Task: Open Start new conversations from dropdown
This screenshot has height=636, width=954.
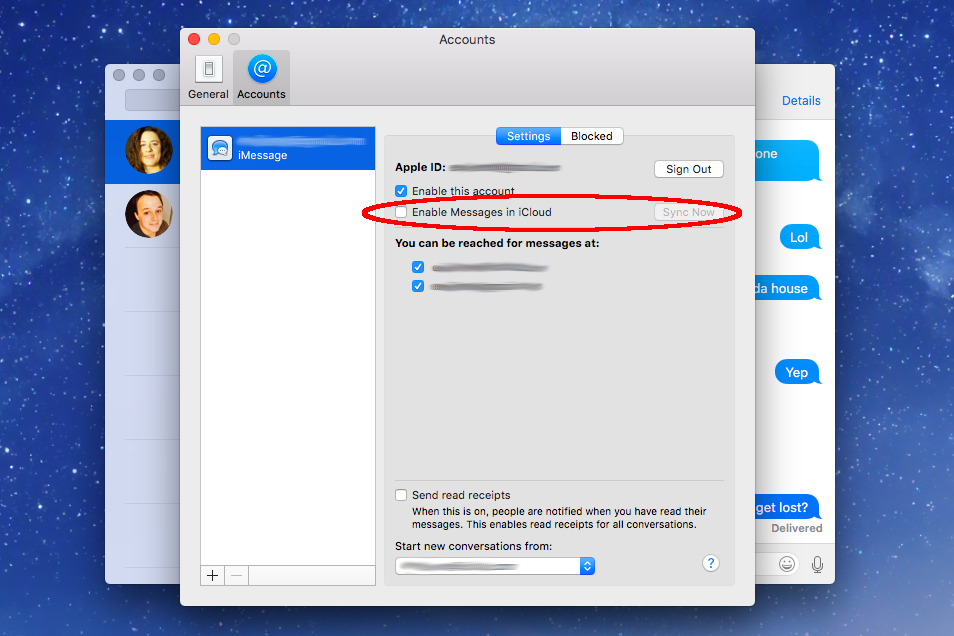Action: point(495,566)
